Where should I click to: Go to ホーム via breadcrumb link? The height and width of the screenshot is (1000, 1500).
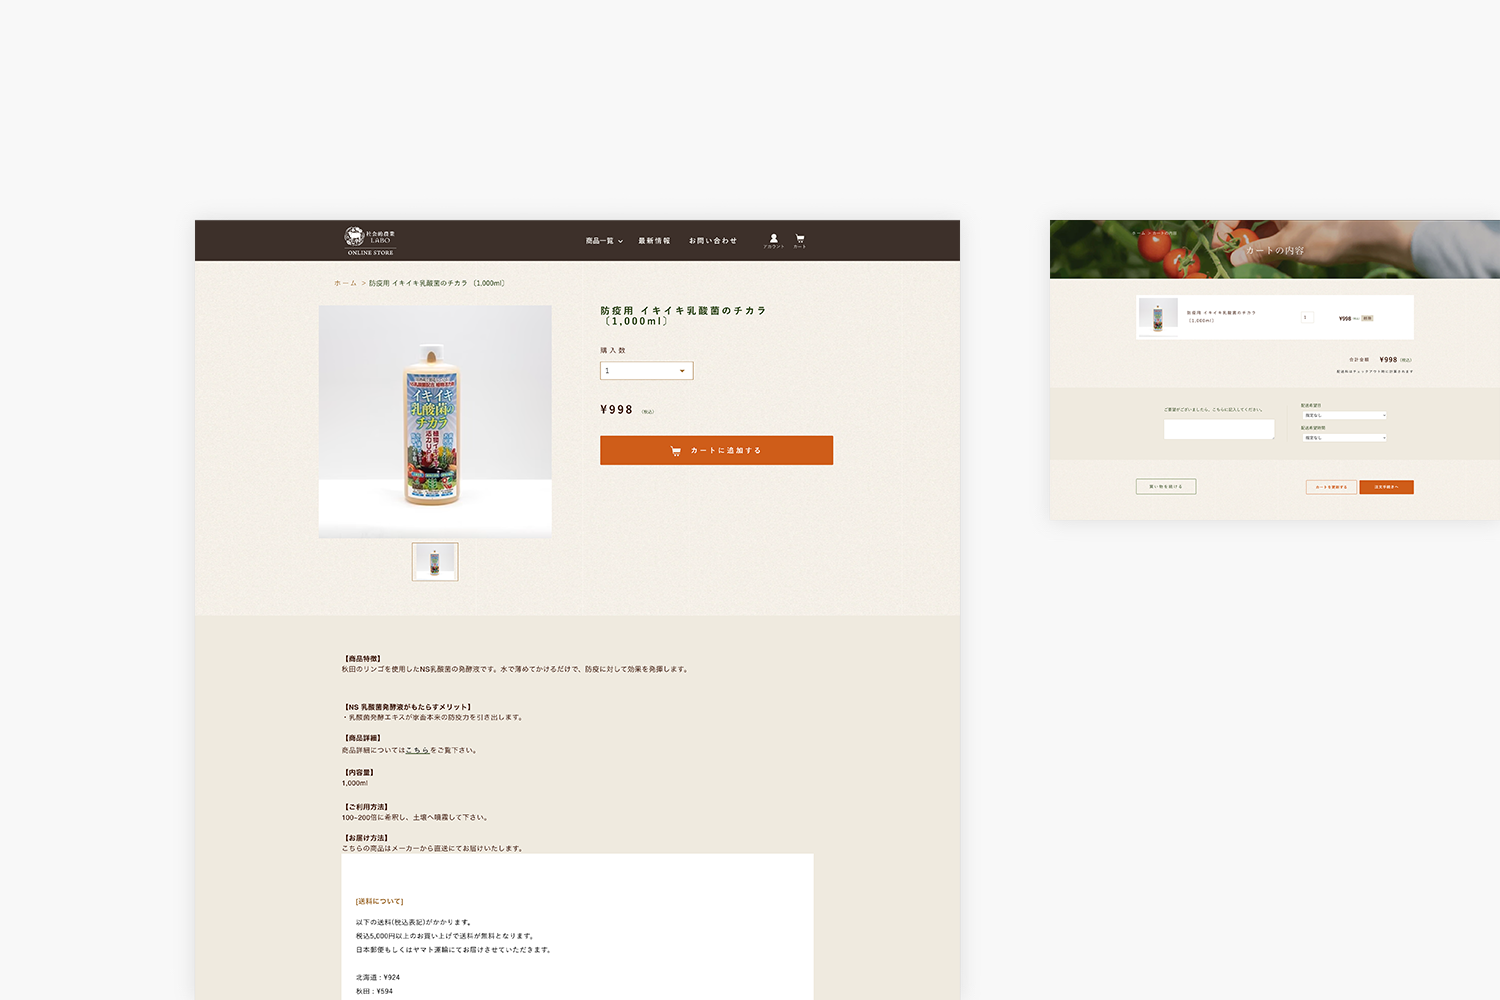(345, 283)
